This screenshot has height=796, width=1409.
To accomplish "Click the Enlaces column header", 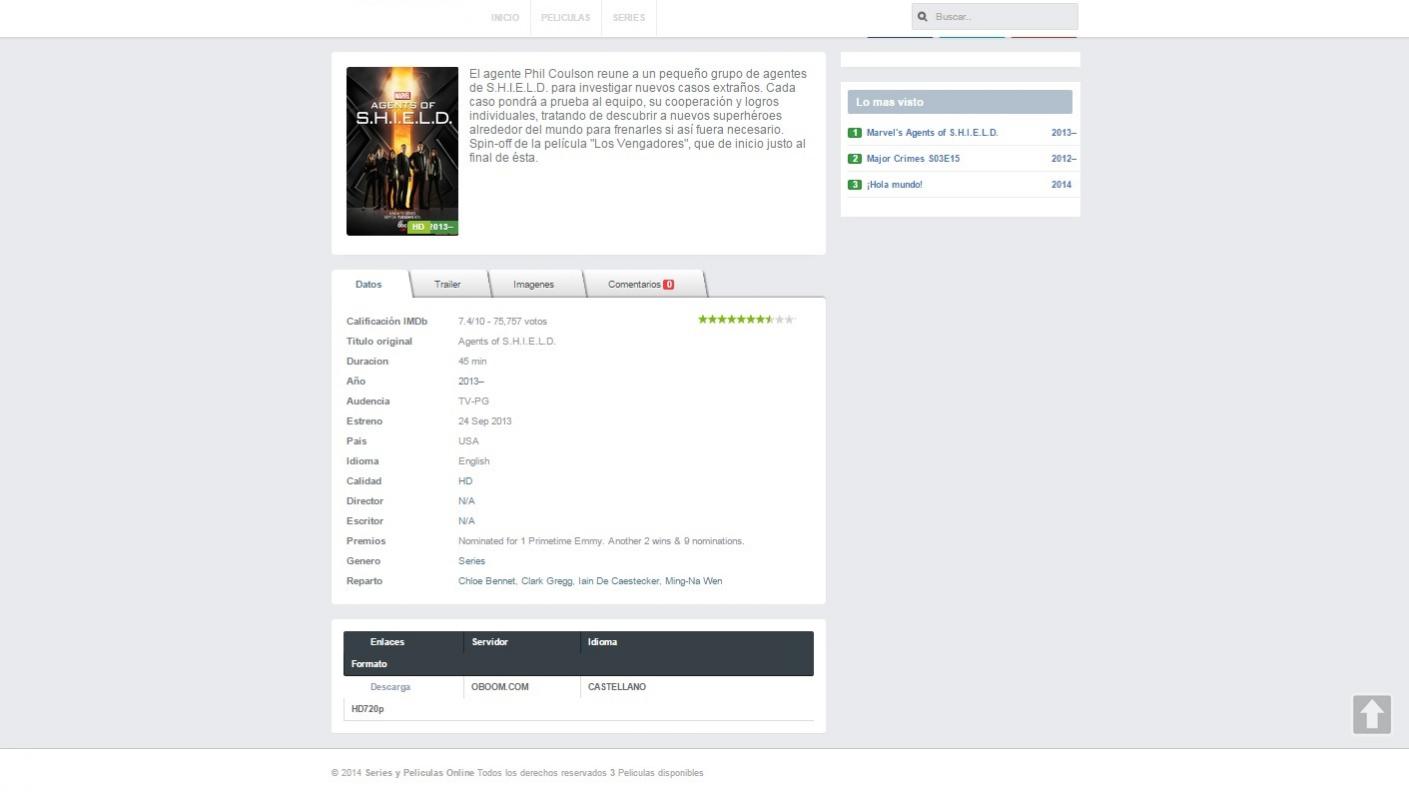I will (x=387, y=642).
